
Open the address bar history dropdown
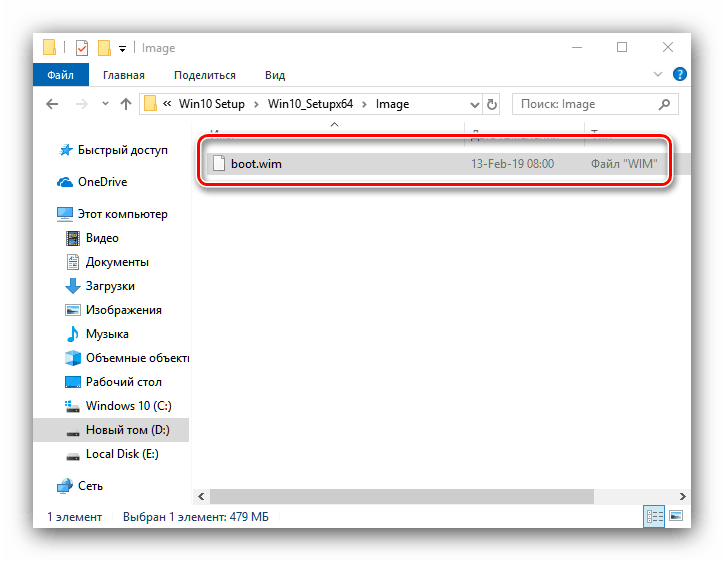474,105
